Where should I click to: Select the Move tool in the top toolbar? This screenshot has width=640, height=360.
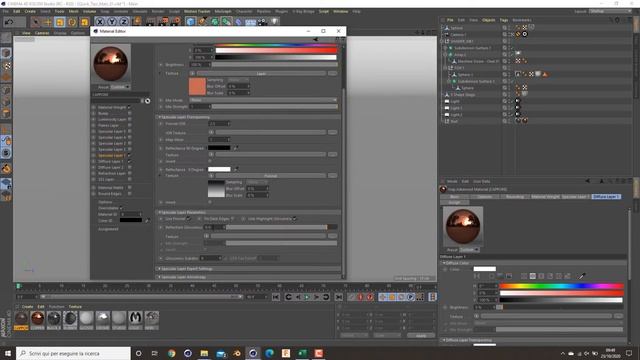(x=47, y=22)
